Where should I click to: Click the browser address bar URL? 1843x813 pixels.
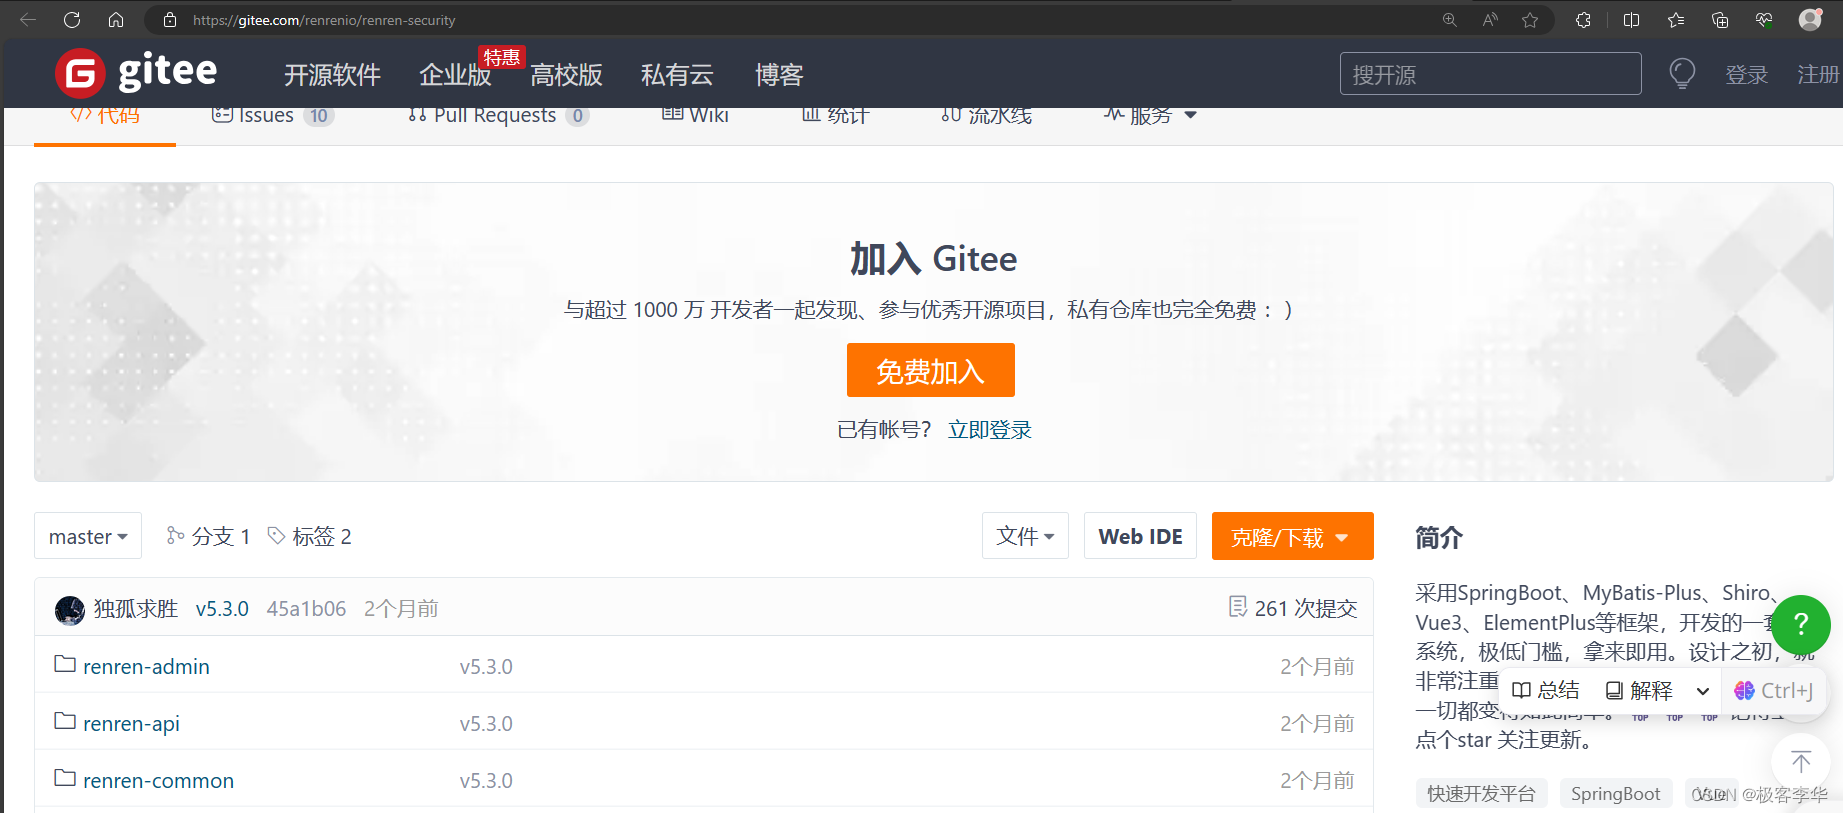324,20
